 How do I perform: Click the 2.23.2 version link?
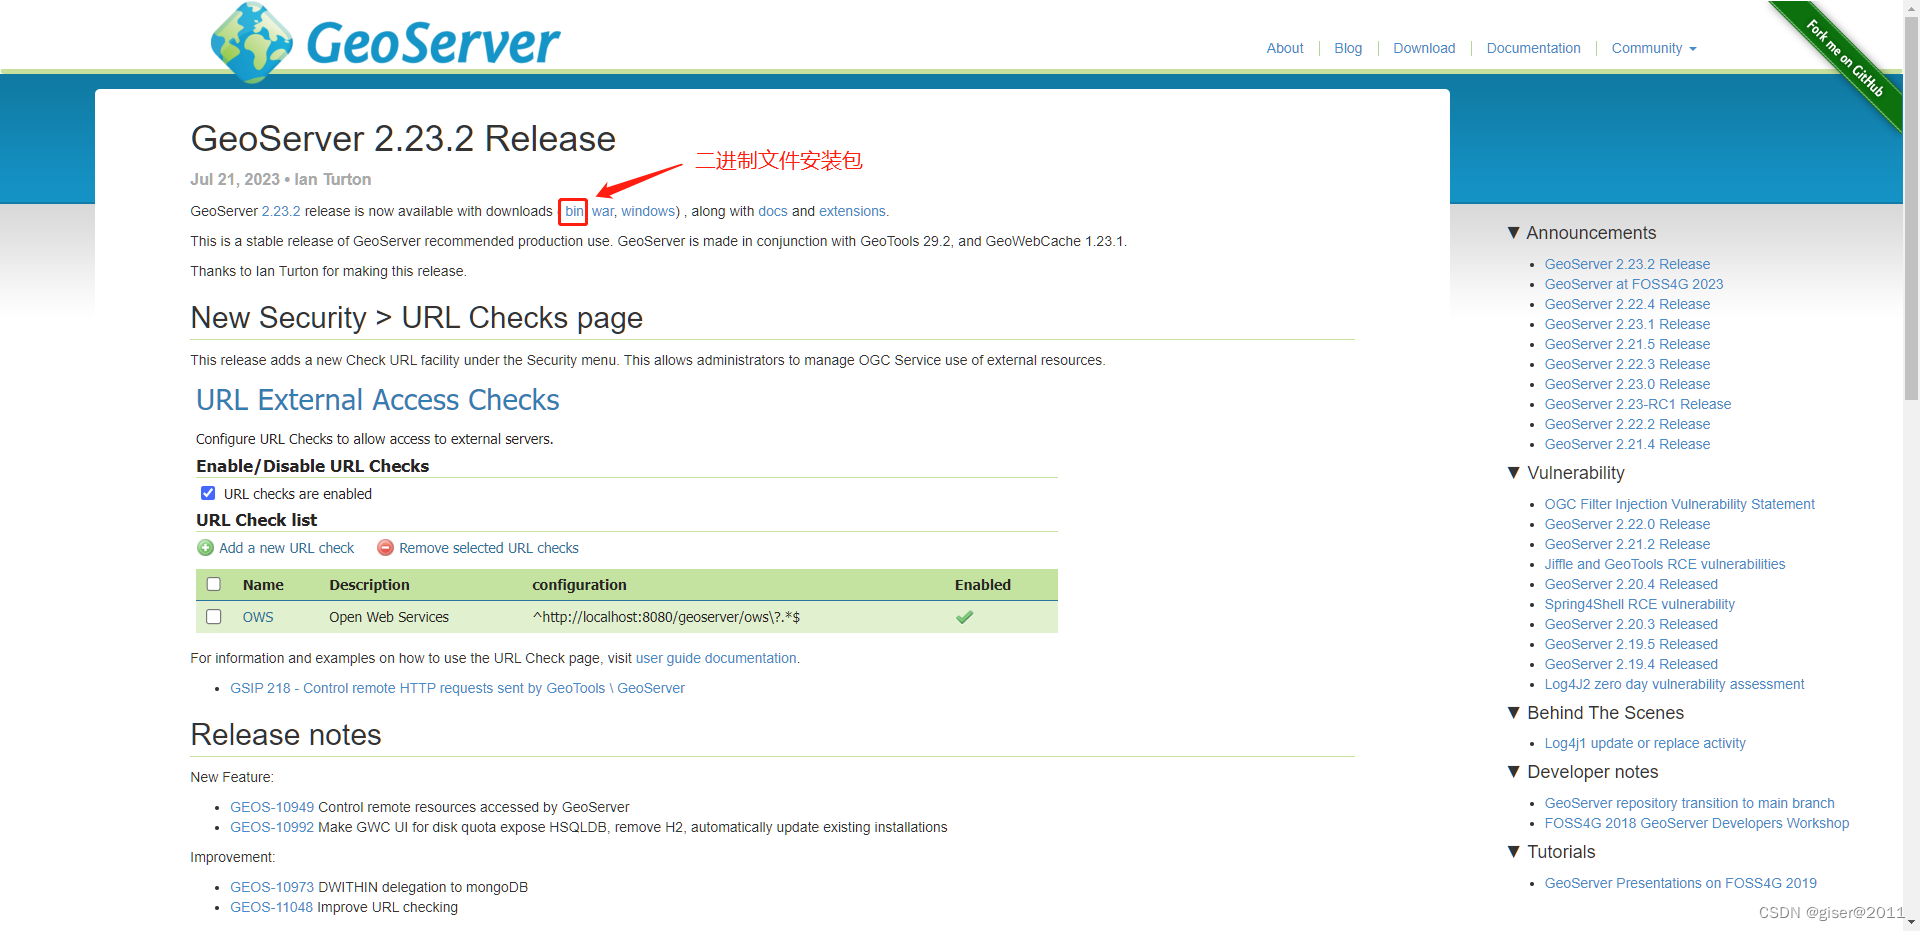coord(281,211)
